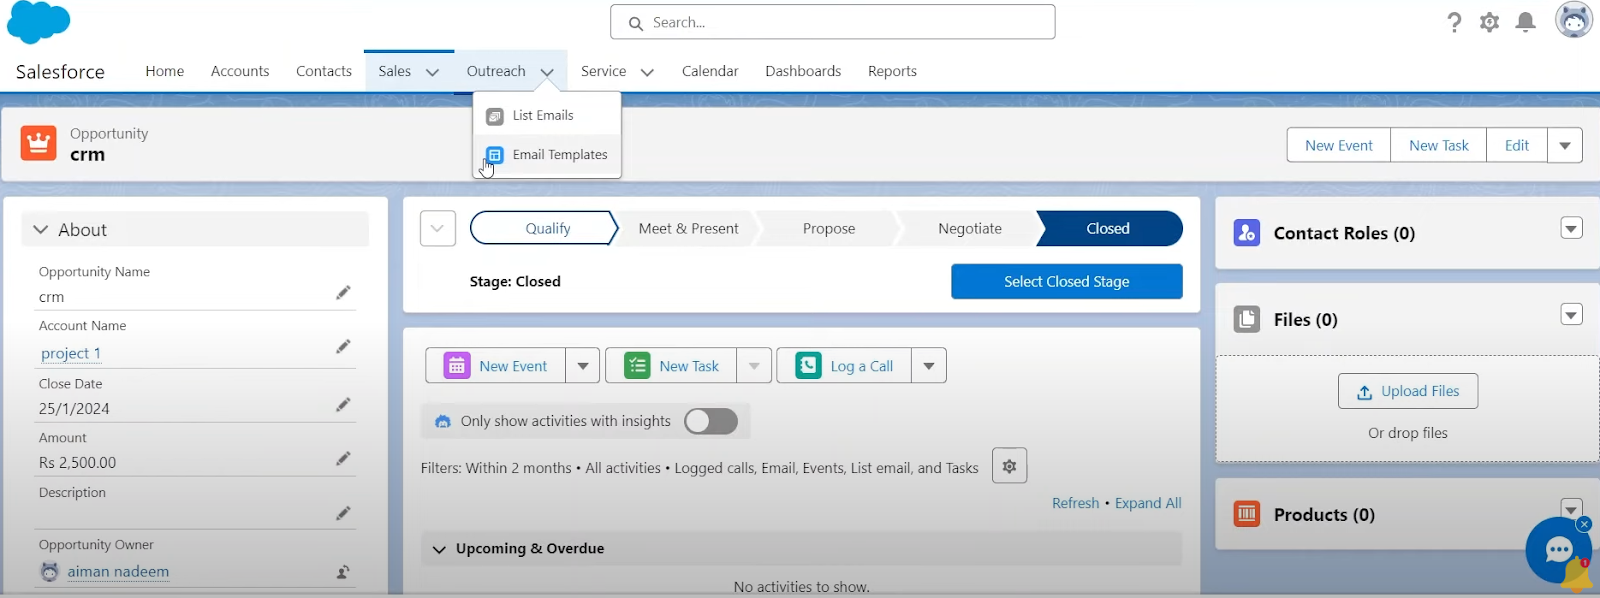Edit Opportunity Name with pencil icon
The image size is (1600, 598).
click(x=343, y=293)
